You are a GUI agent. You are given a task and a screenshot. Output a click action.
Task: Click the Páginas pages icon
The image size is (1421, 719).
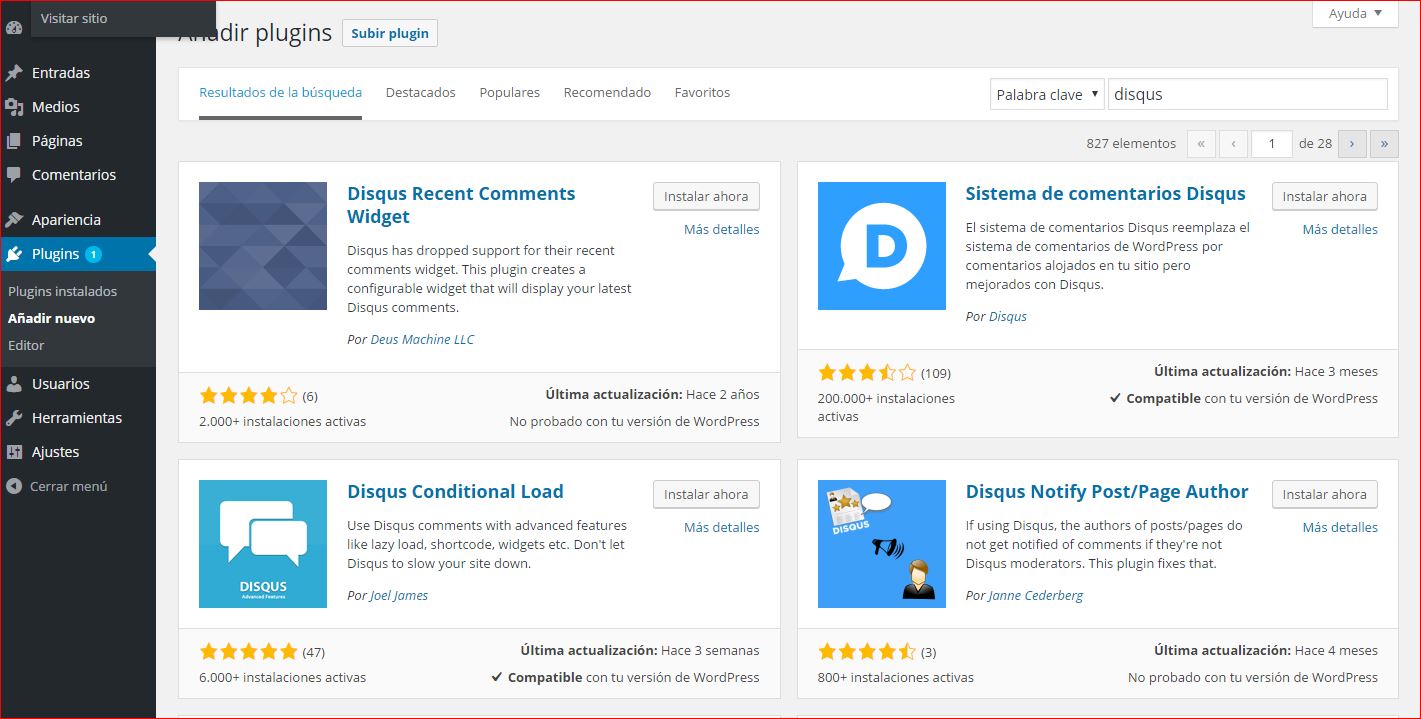click(14, 141)
